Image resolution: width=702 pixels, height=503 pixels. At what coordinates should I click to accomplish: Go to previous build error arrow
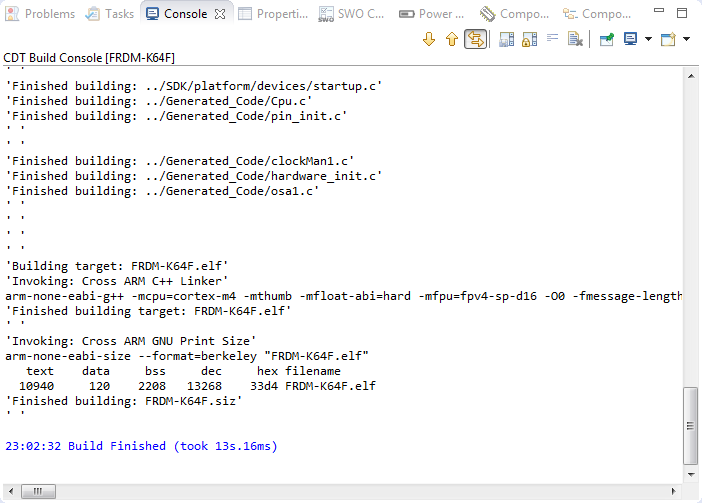[451, 39]
